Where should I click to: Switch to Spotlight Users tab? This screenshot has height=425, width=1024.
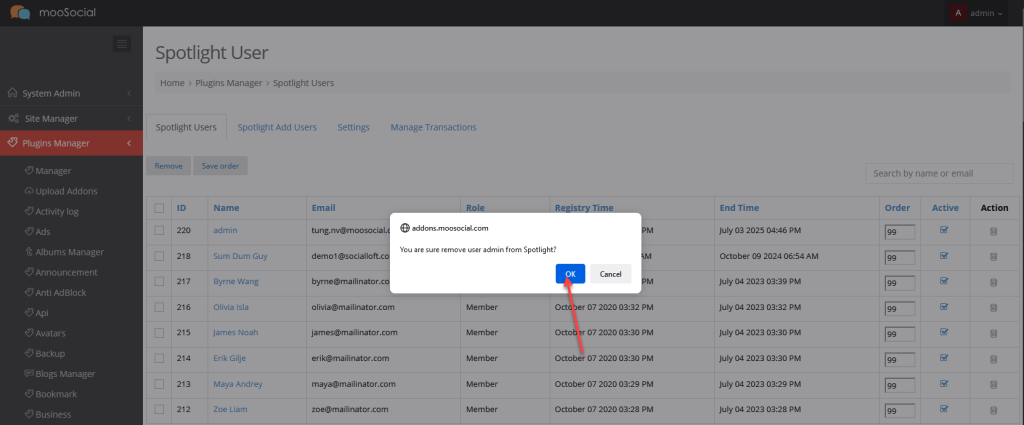pyautogui.click(x=186, y=127)
